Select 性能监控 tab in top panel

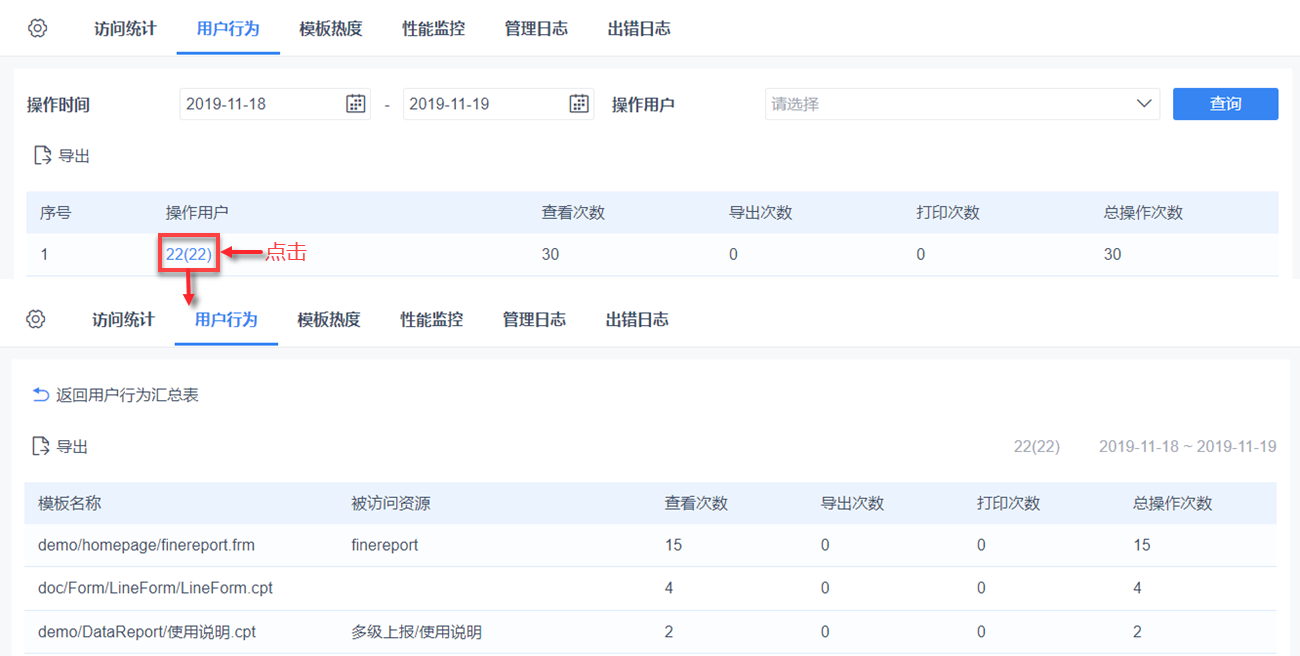(x=433, y=28)
